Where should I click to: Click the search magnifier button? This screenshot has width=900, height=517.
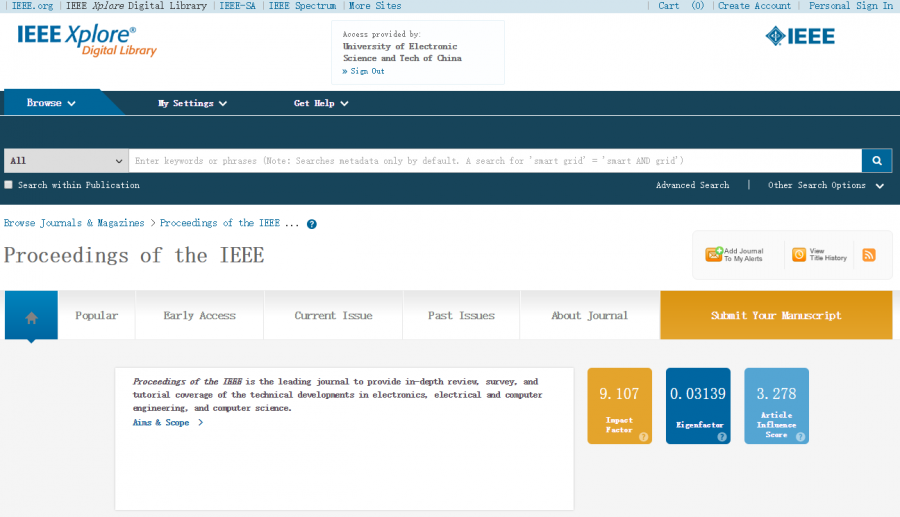pos(876,161)
